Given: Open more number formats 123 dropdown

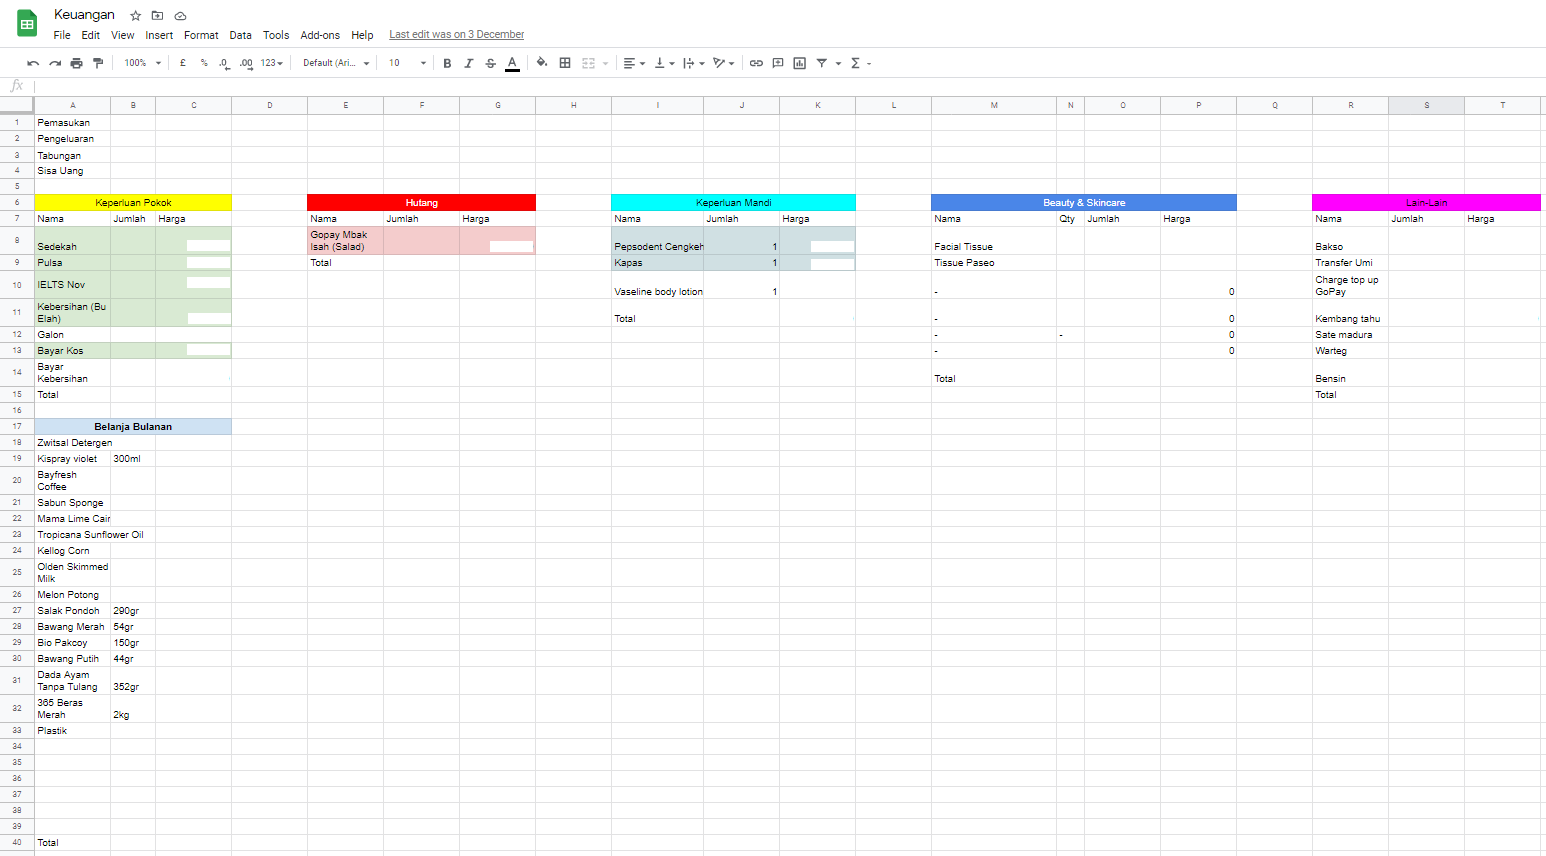Looking at the screenshot, I should tap(272, 63).
